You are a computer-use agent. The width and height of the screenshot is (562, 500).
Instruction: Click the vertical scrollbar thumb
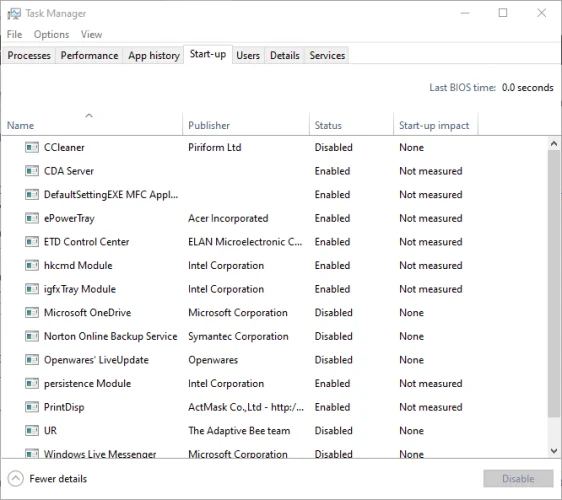point(554,283)
